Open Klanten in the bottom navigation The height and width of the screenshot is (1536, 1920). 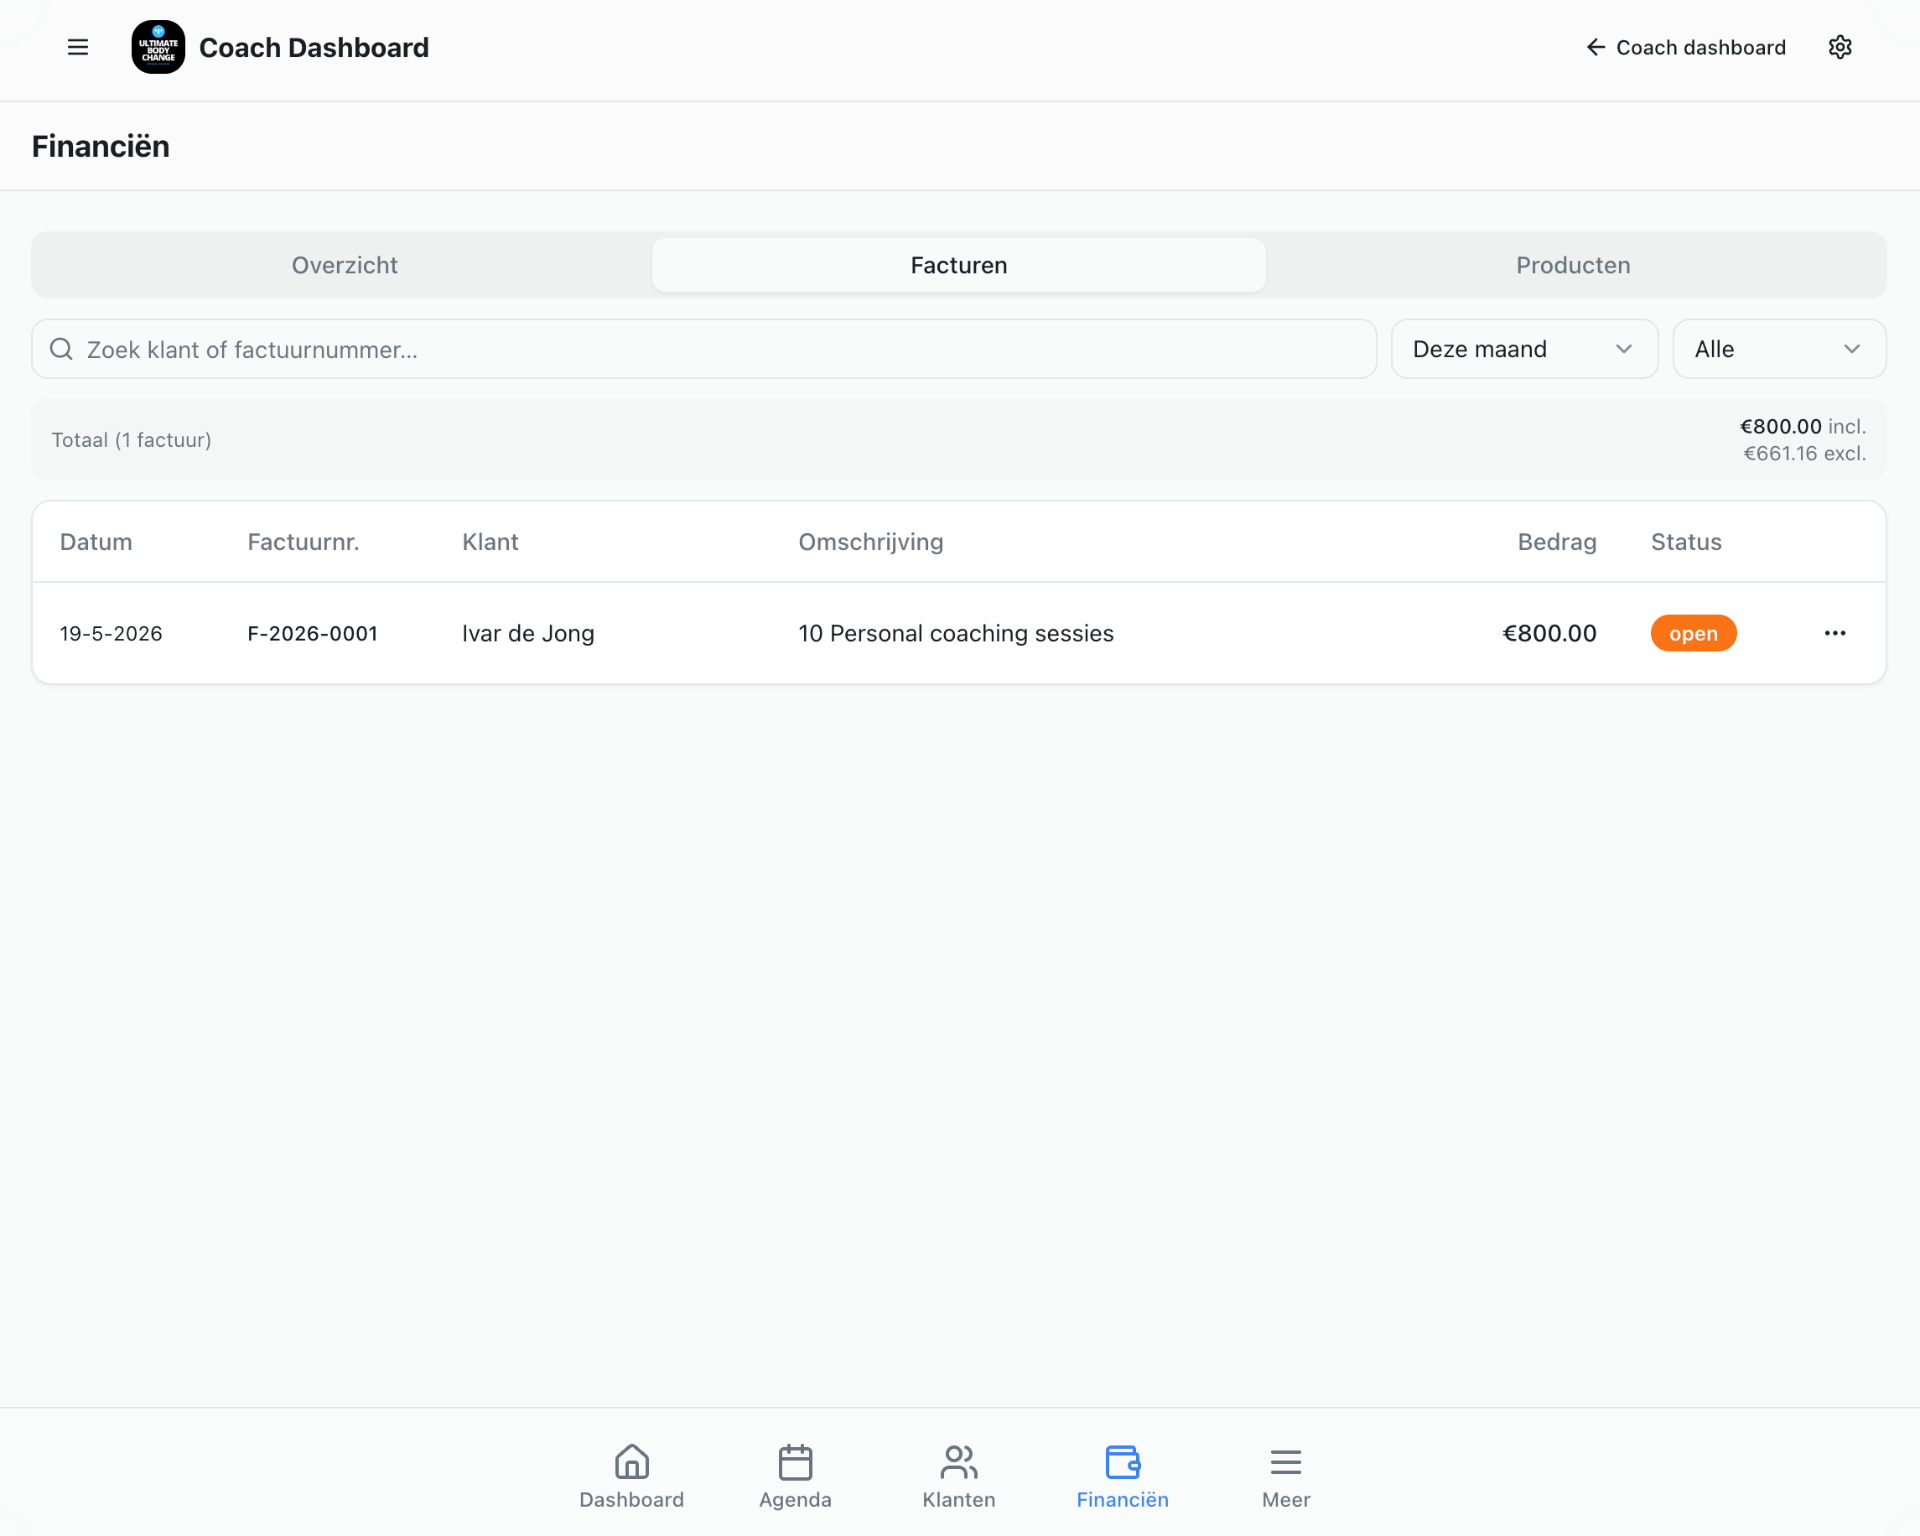click(x=958, y=1476)
